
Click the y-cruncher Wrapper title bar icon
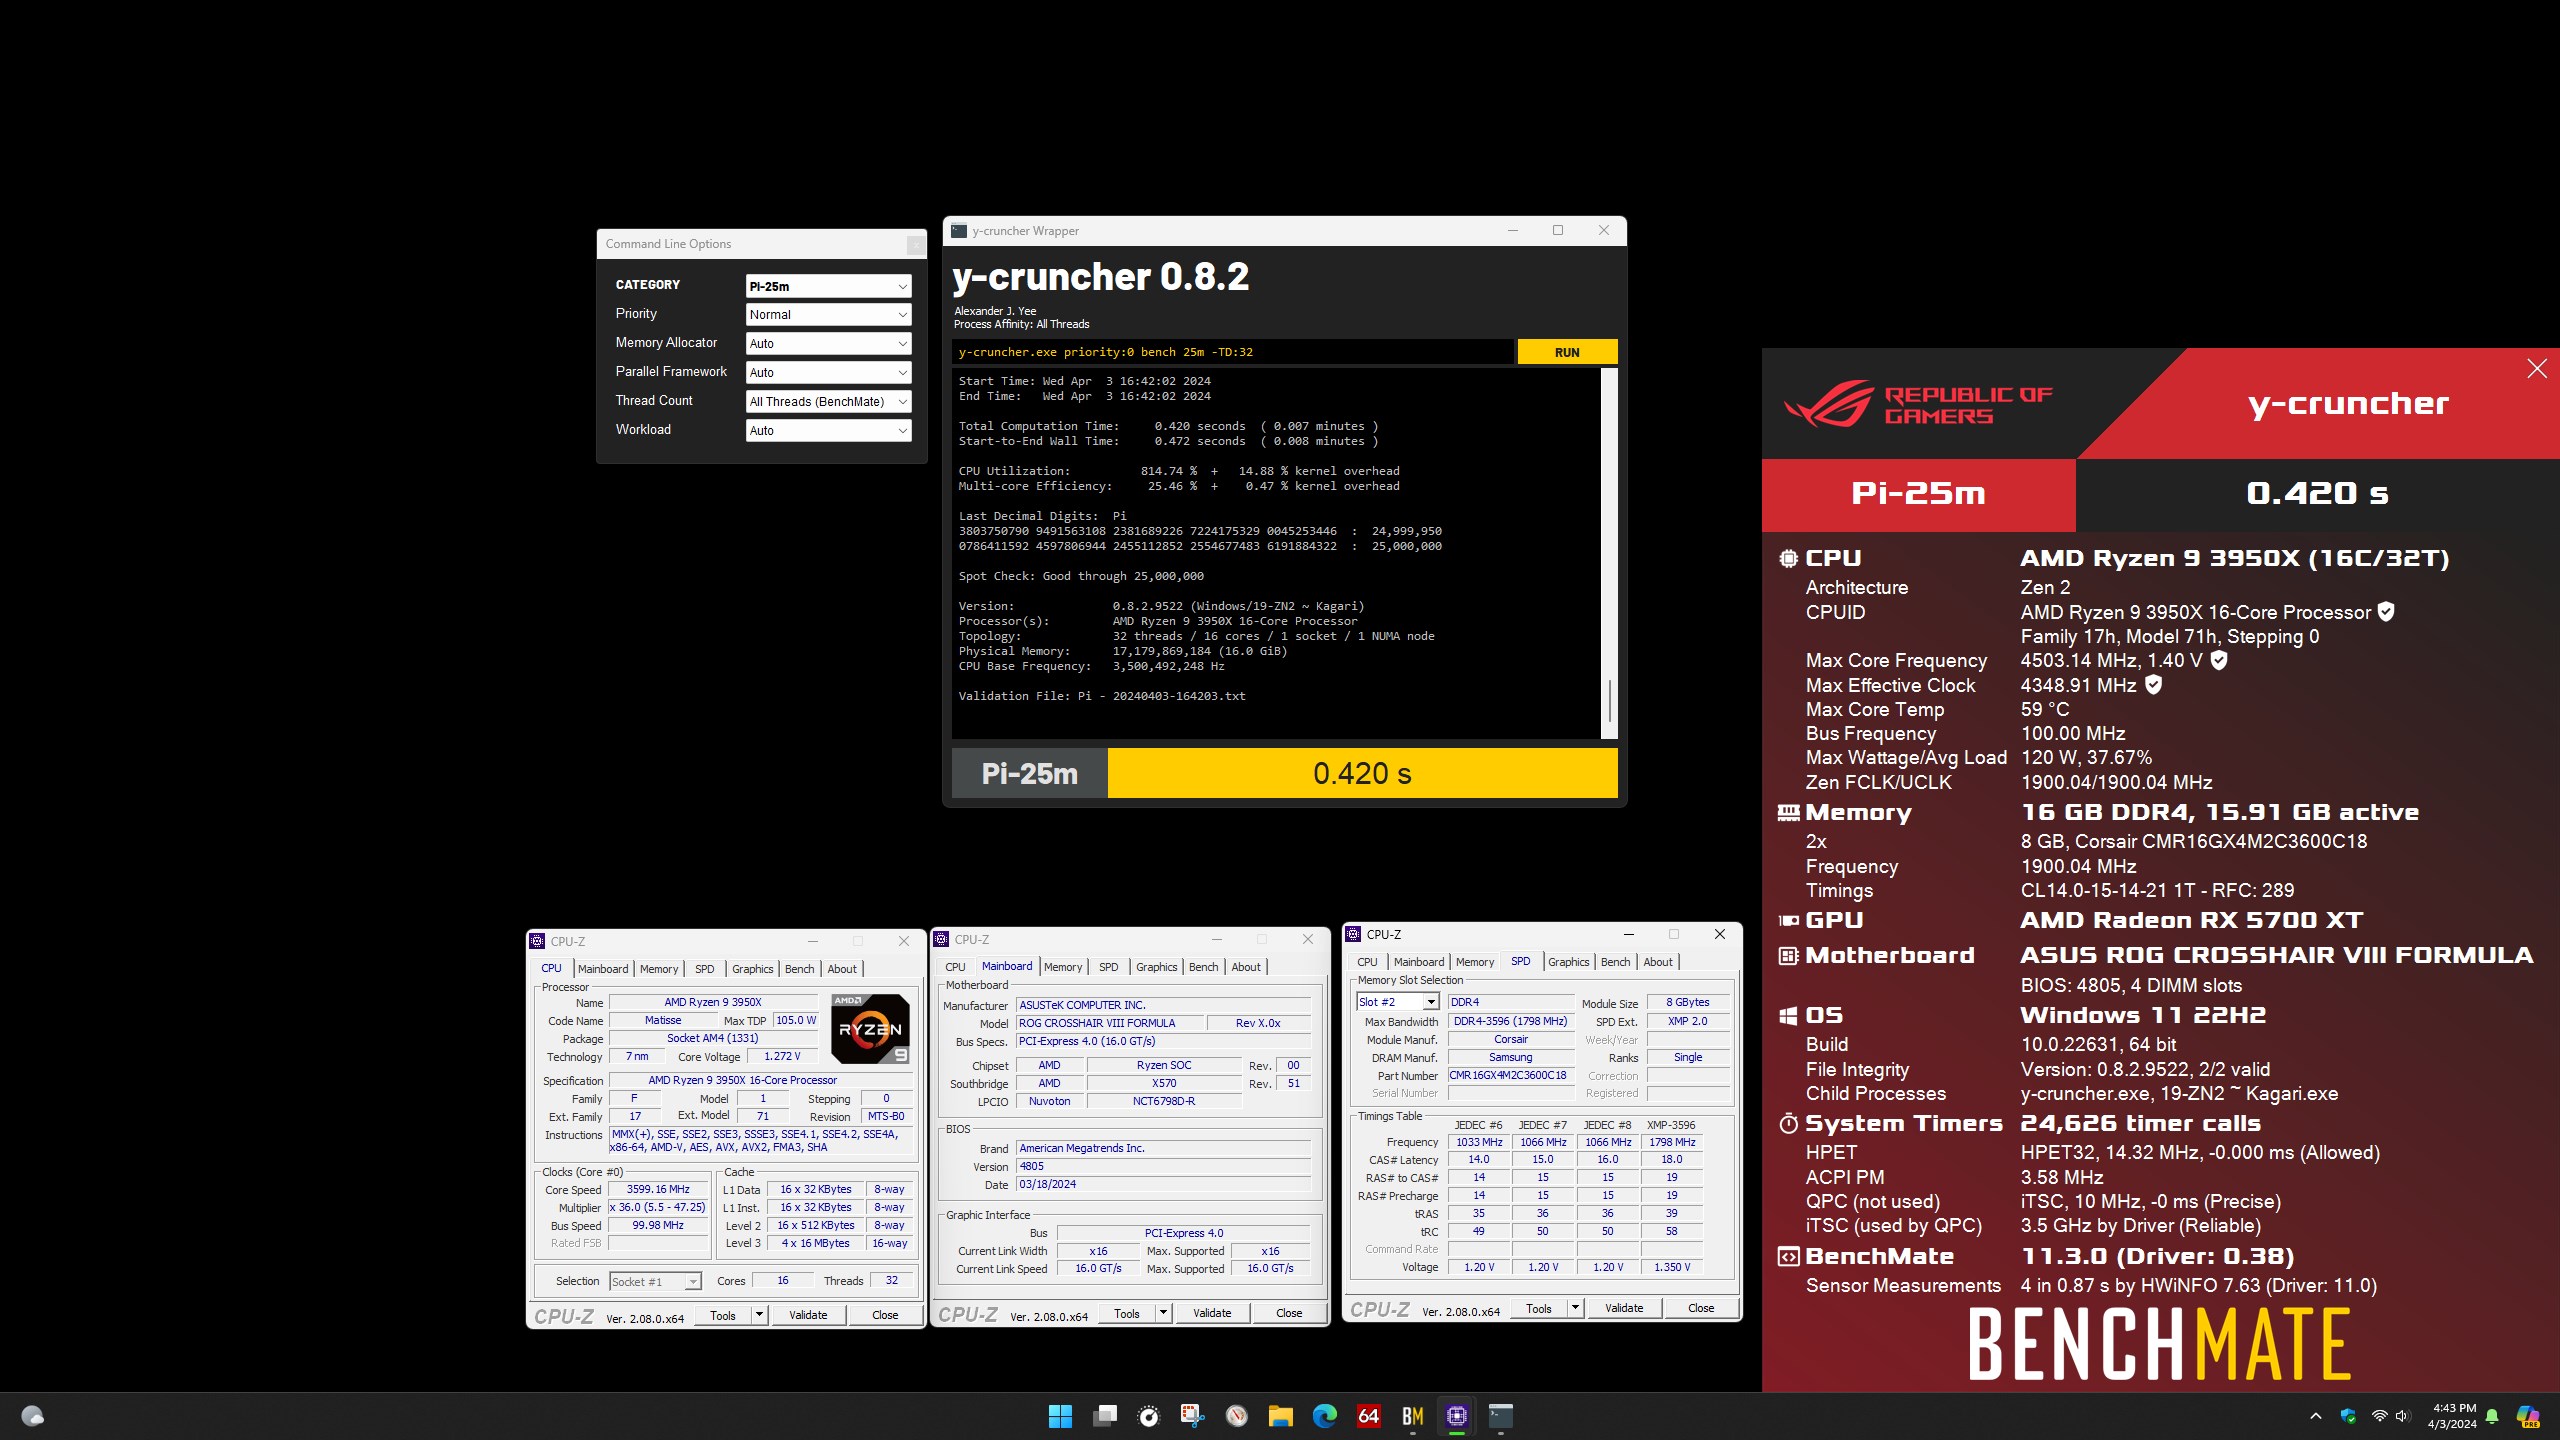click(x=959, y=231)
